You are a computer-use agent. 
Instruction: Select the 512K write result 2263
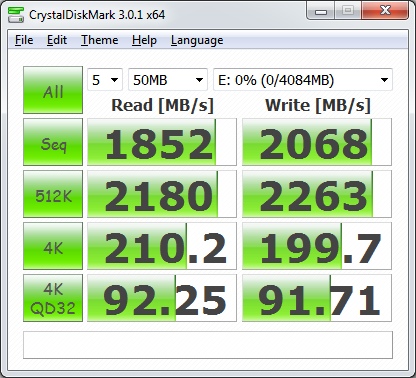(317, 194)
